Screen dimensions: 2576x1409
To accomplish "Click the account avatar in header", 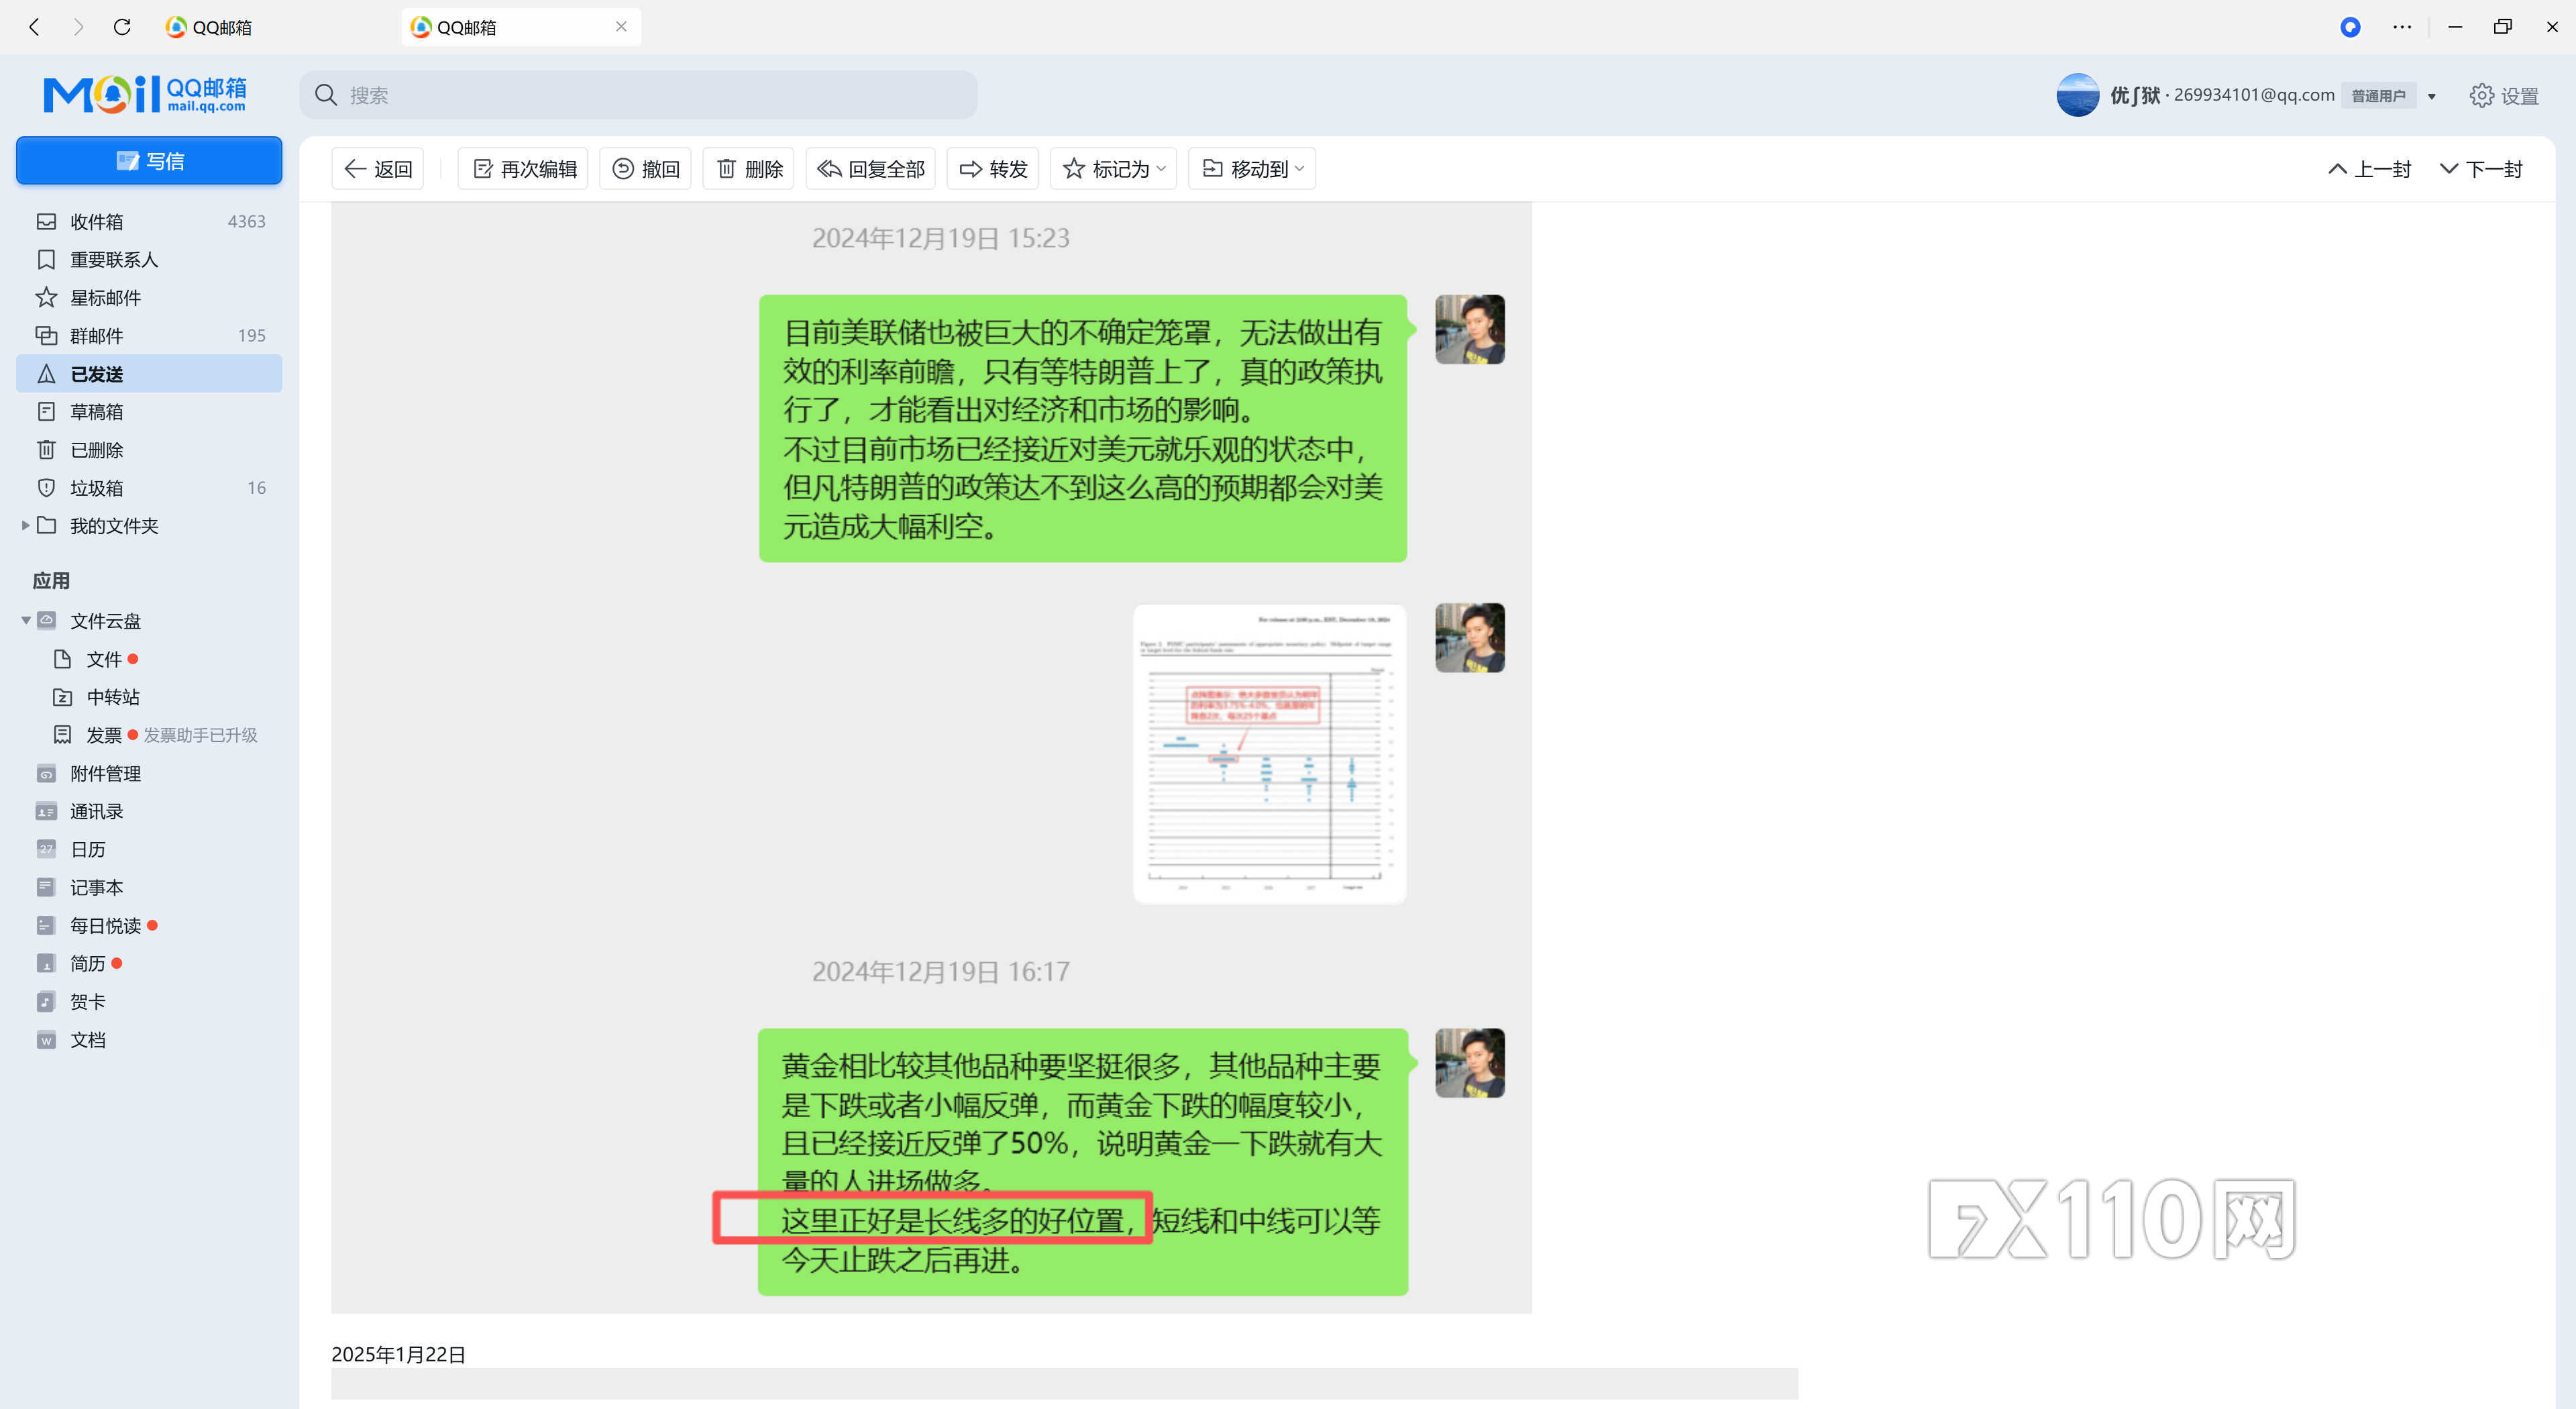I will [2077, 95].
